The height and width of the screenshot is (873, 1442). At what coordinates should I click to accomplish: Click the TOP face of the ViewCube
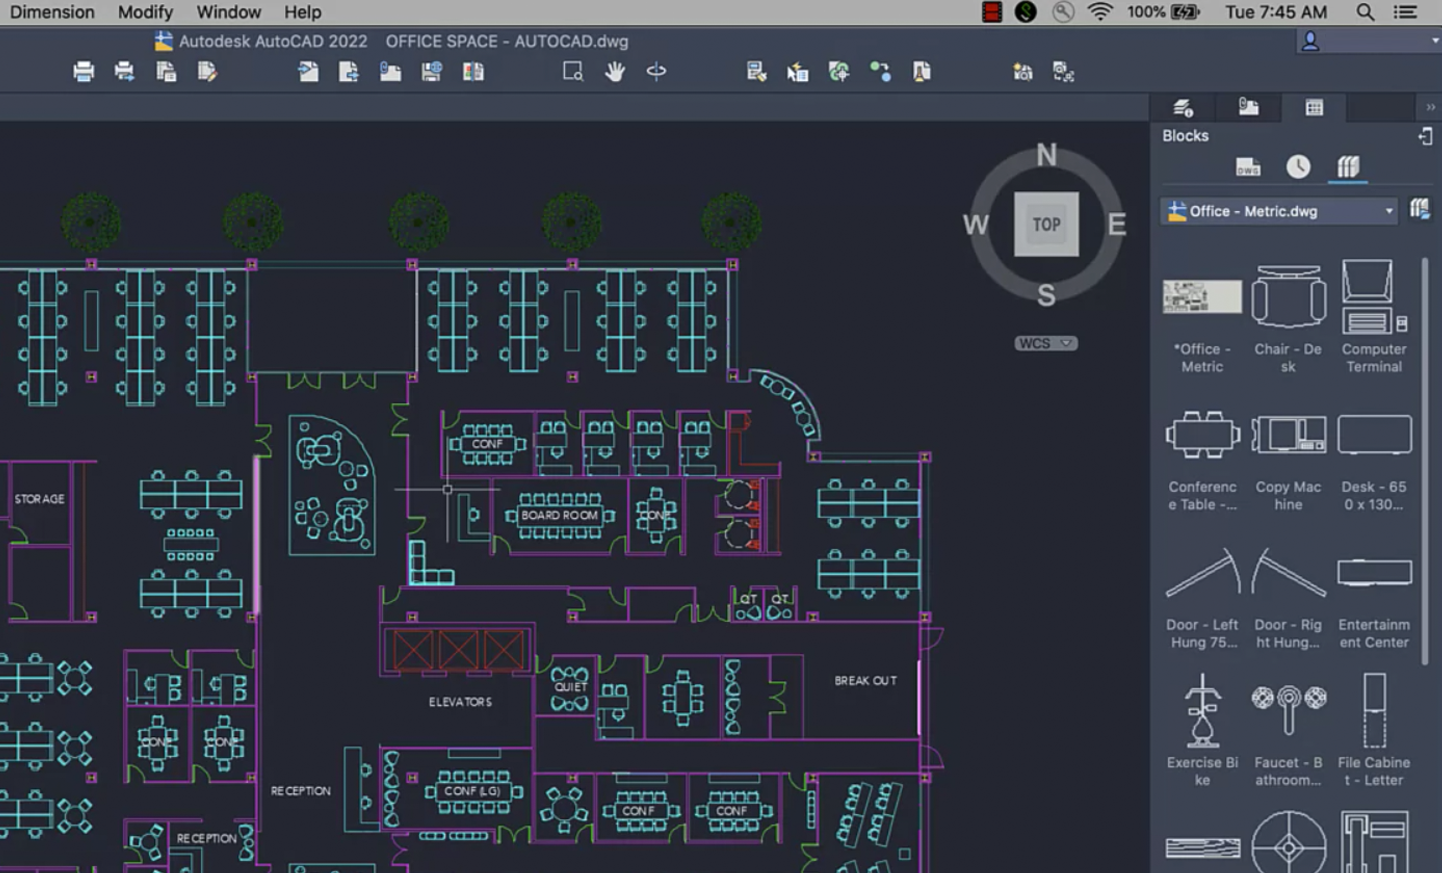pos(1046,224)
